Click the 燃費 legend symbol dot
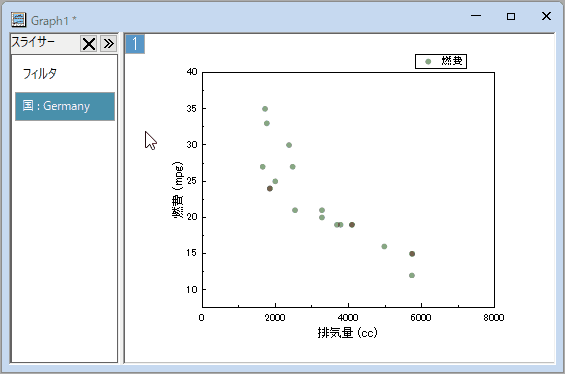The height and width of the screenshot is (374, 565). click(x=428, y=62)
